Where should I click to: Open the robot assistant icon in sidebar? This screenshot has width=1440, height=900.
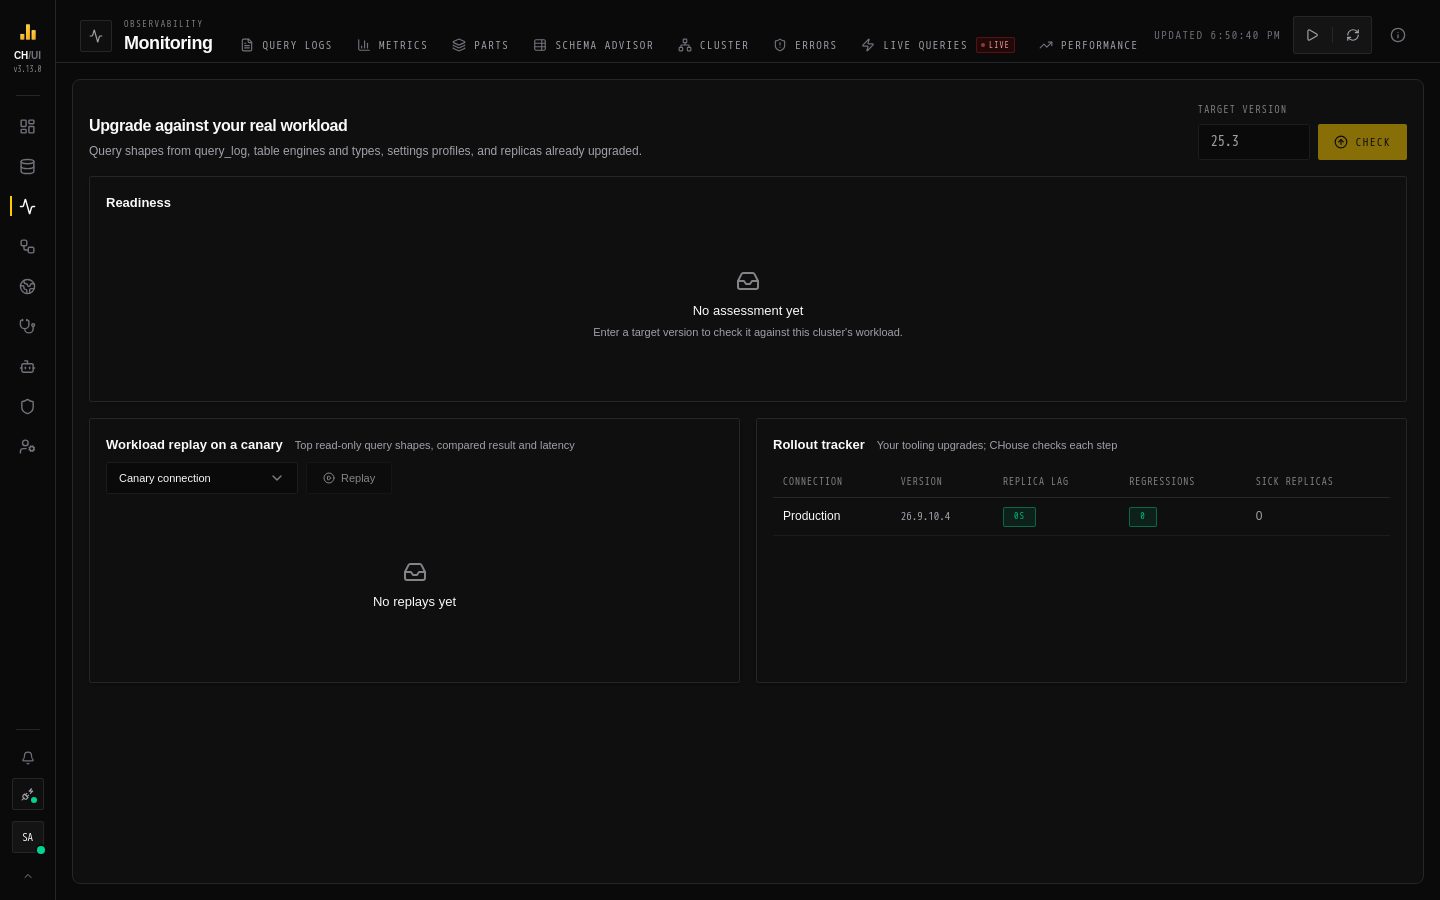27,367
